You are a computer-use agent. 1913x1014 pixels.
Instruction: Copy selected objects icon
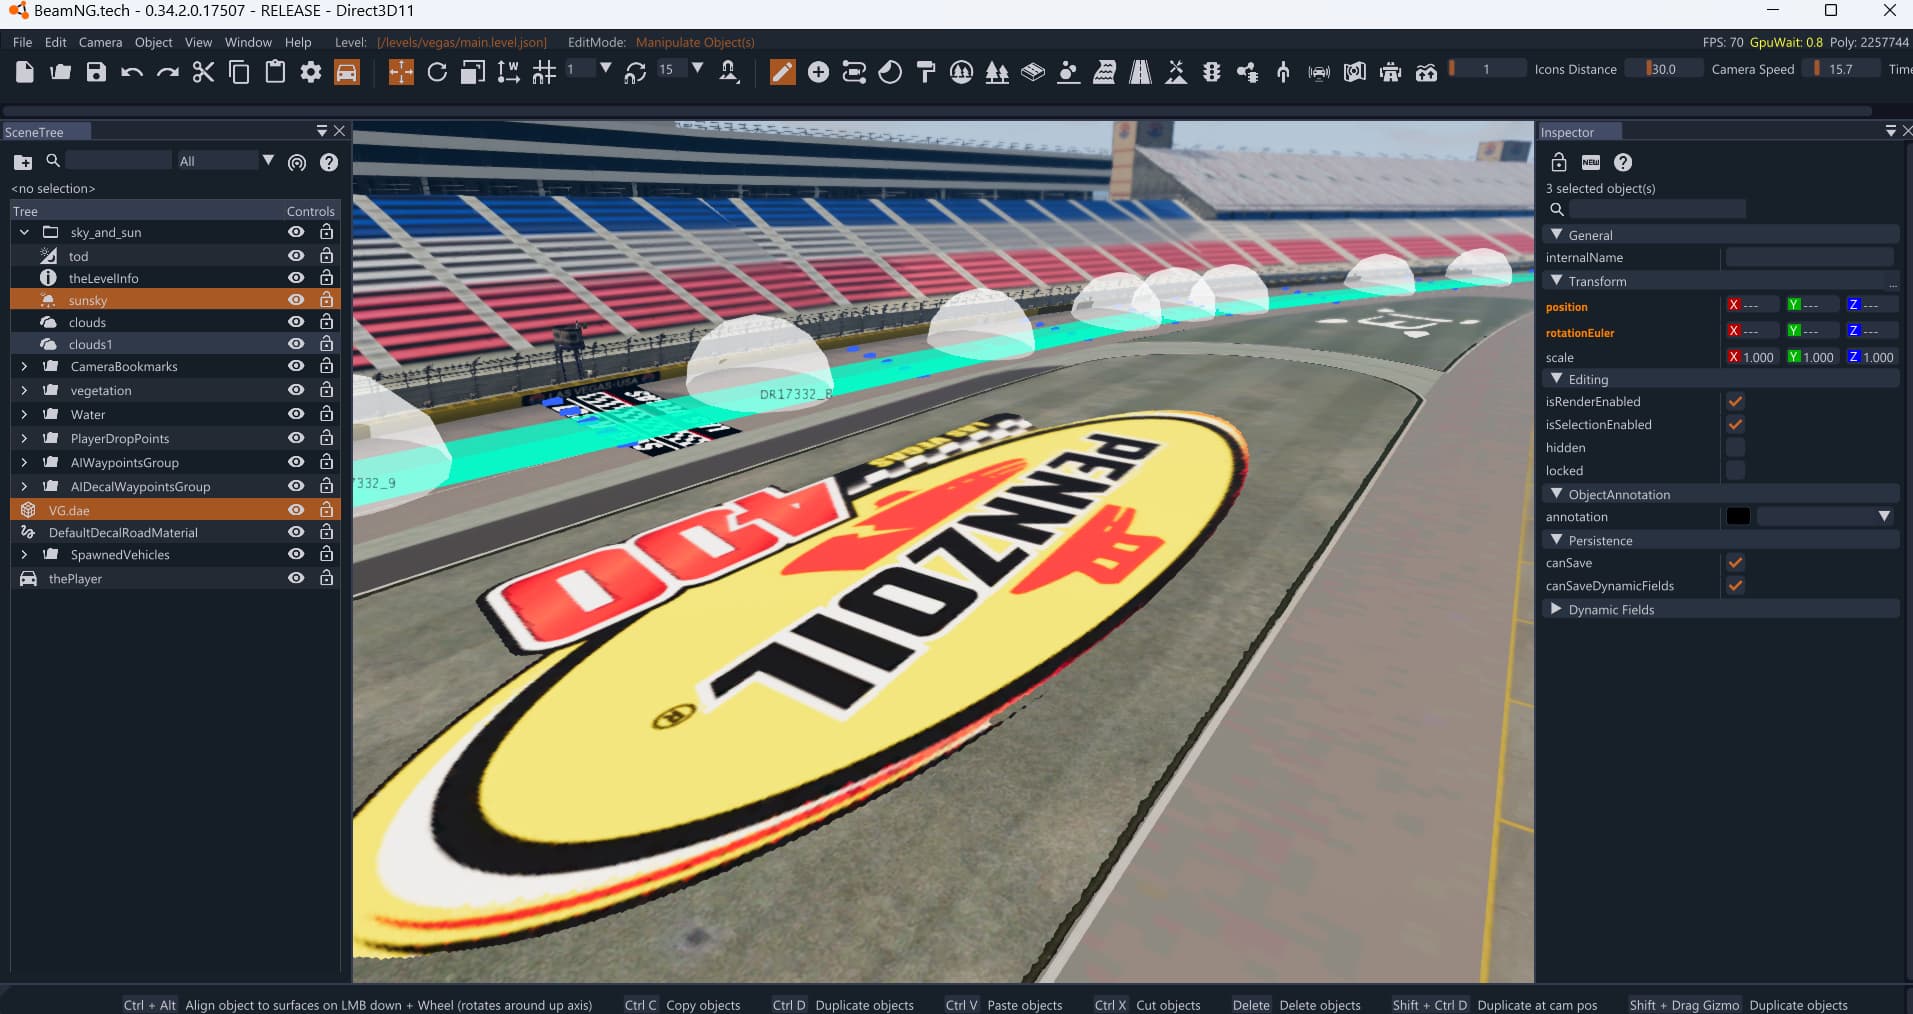(x=239, y=72)
